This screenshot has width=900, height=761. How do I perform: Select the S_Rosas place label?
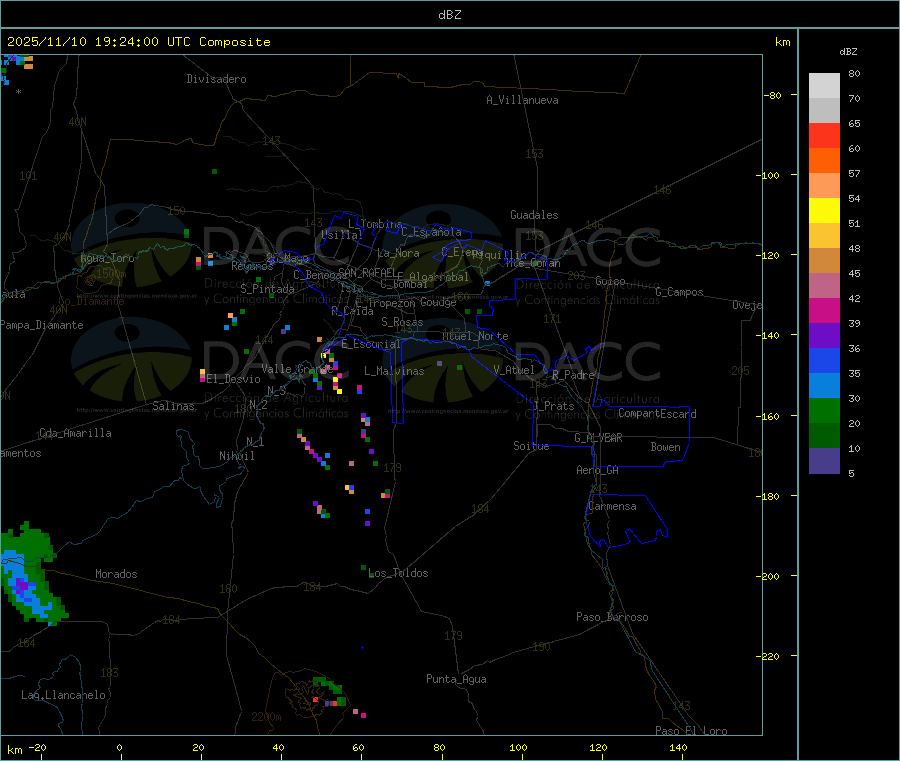coord(402,322)
